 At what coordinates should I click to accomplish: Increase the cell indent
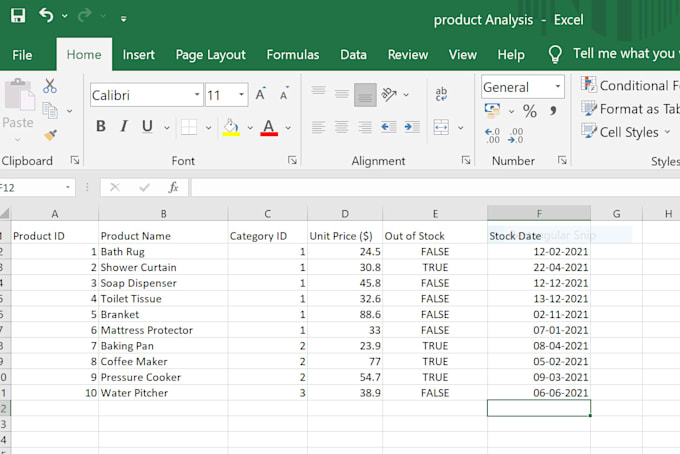coord(412,127)
